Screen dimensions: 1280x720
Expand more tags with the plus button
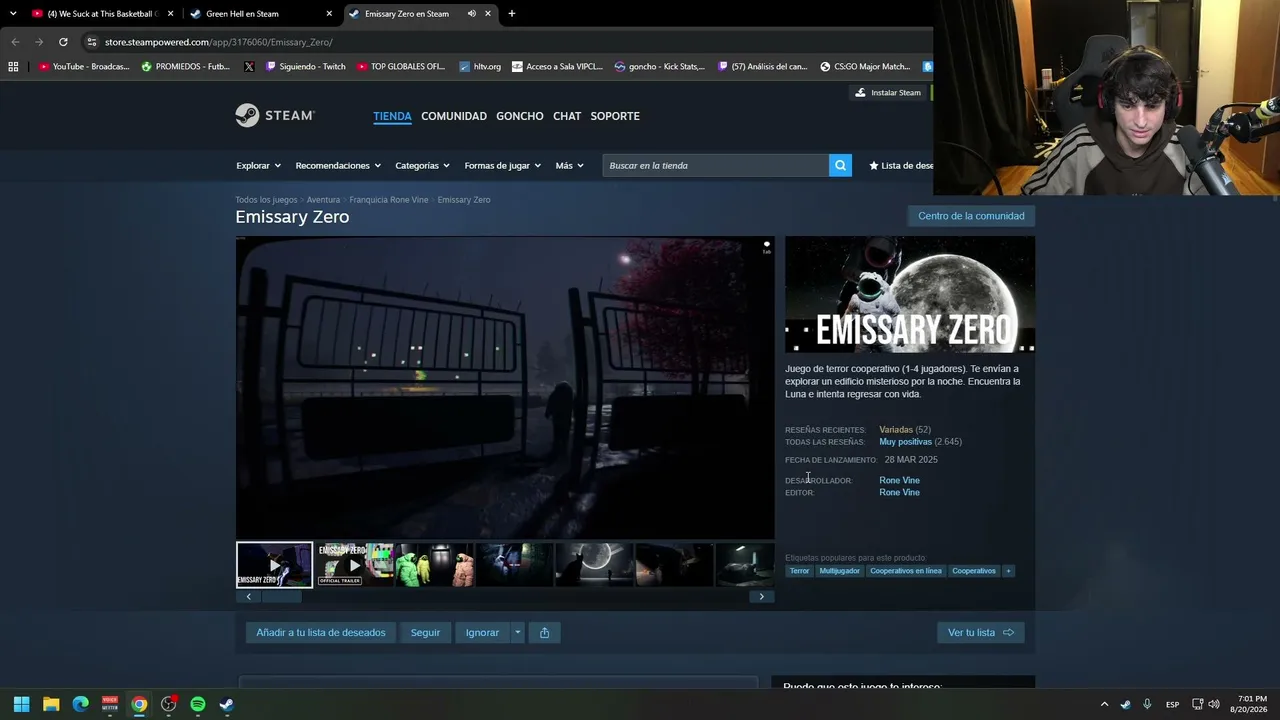(1008, 571)
